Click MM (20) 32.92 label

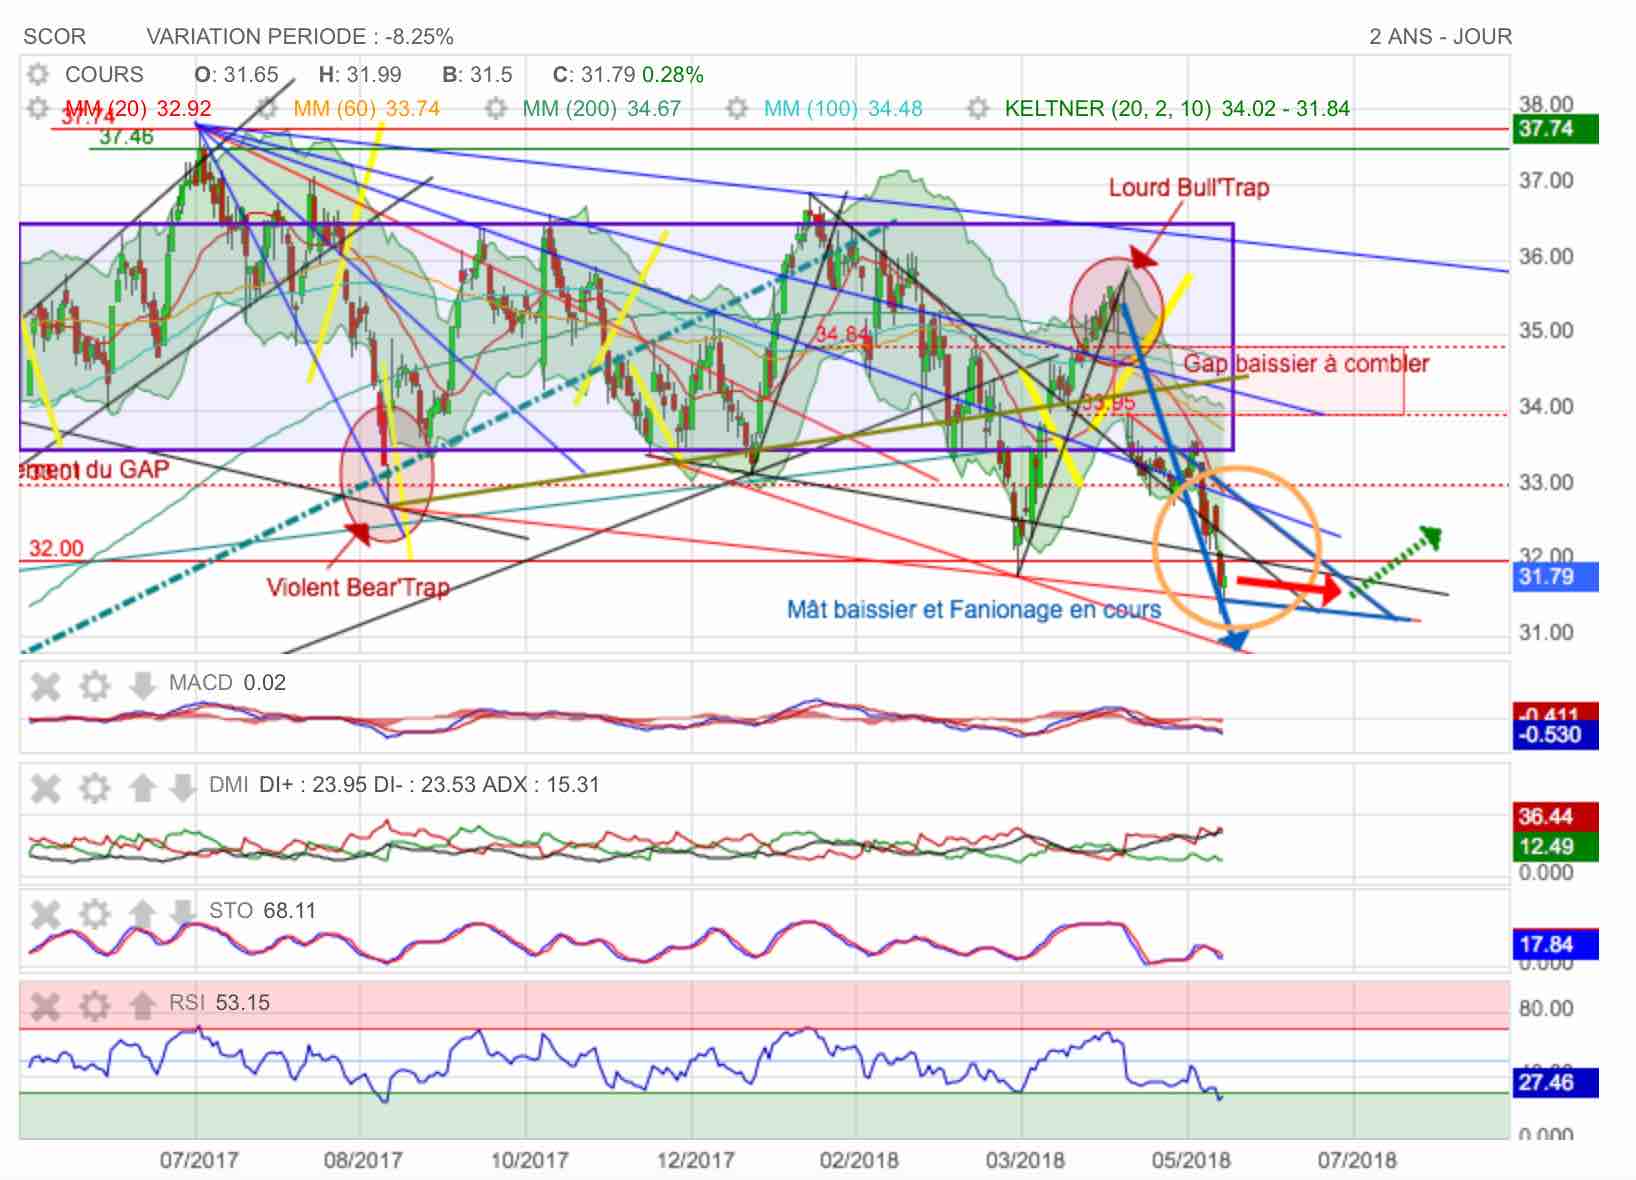138,108
